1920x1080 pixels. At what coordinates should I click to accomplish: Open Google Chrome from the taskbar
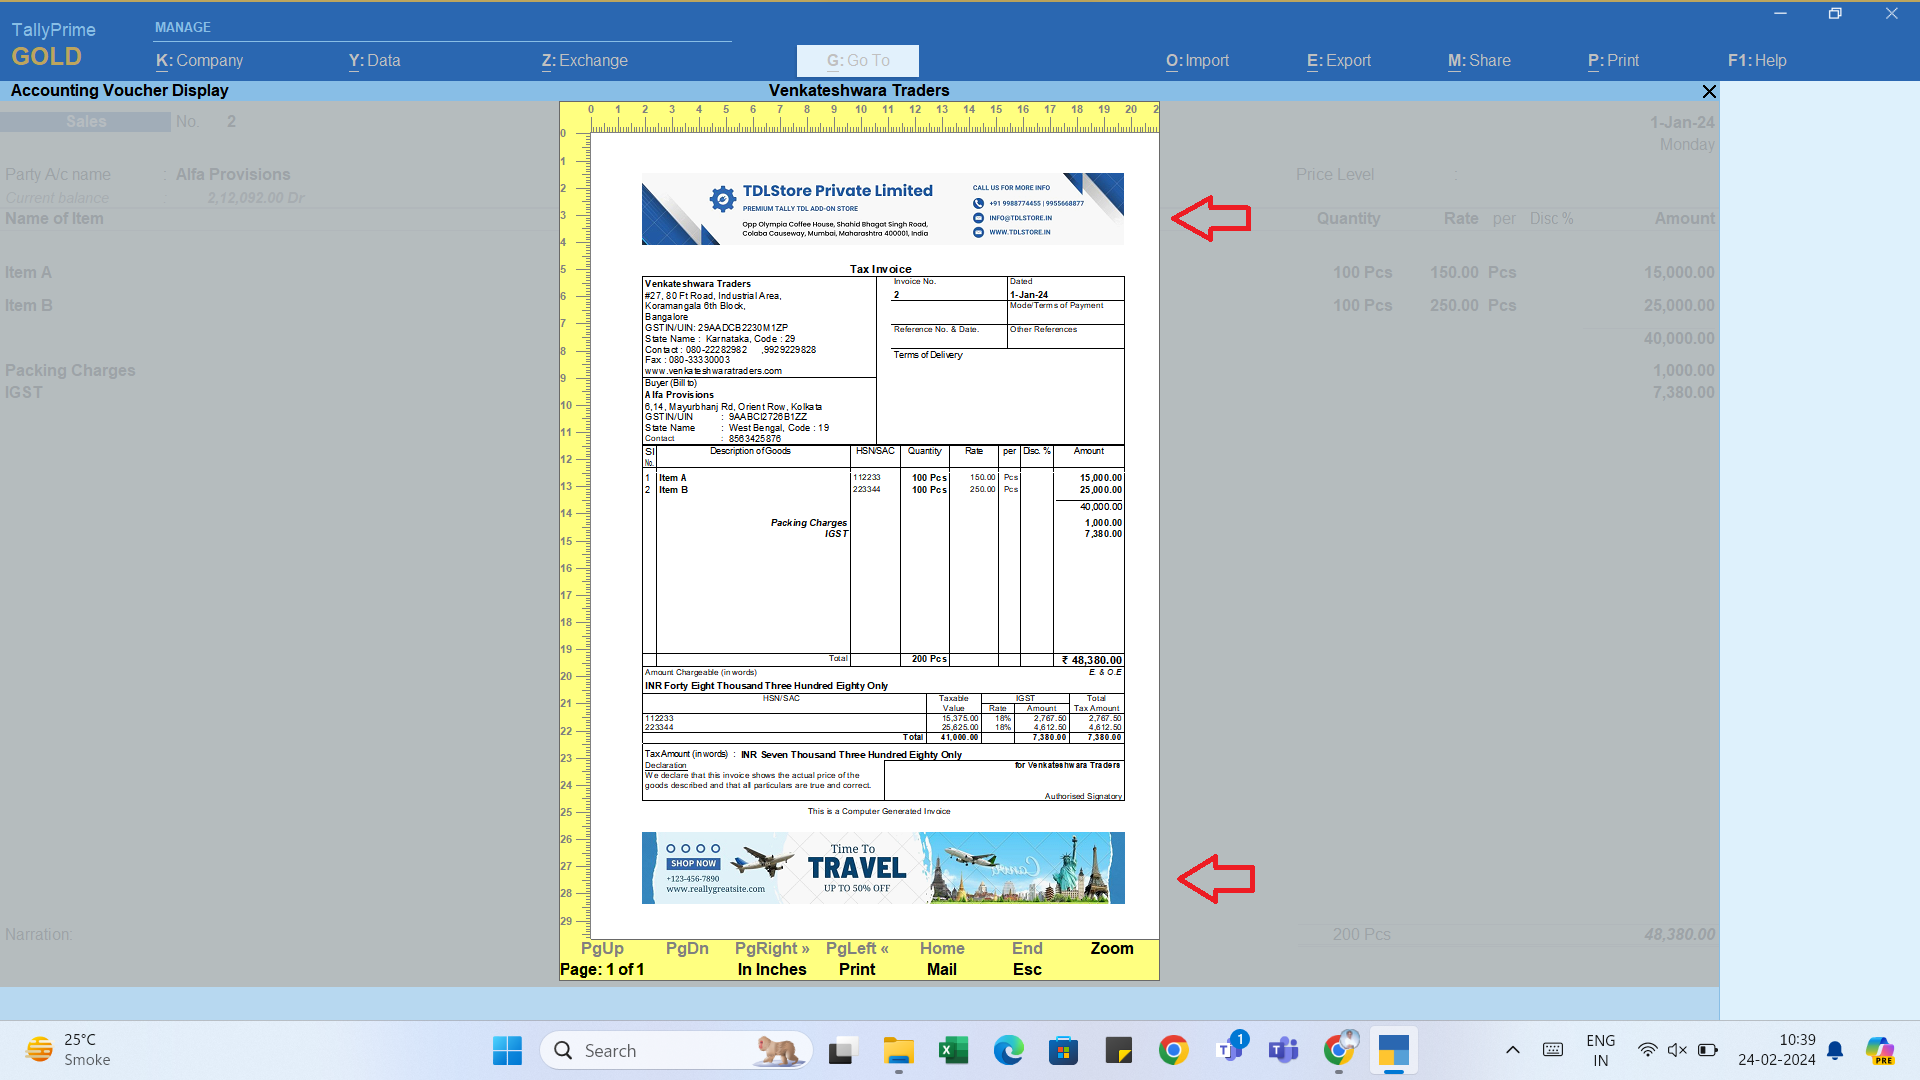click(1173, 1050)
